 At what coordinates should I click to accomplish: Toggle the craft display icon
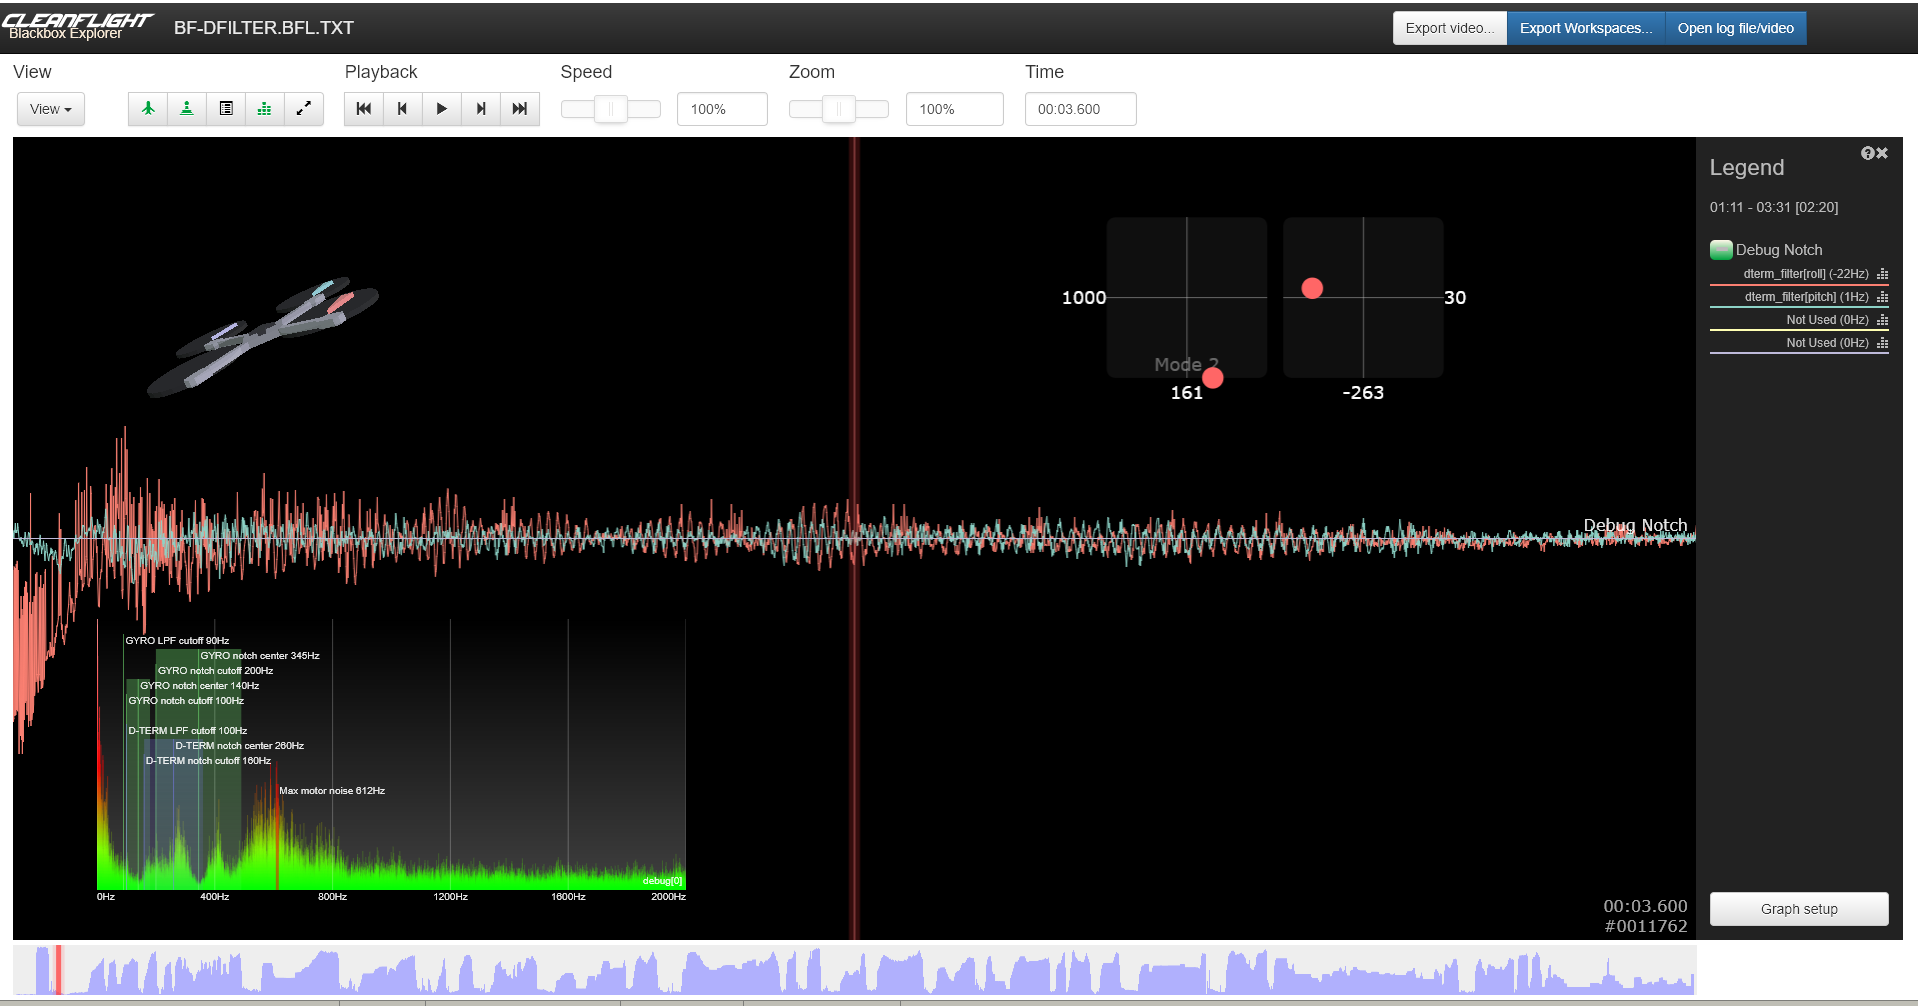coord(147,109)
